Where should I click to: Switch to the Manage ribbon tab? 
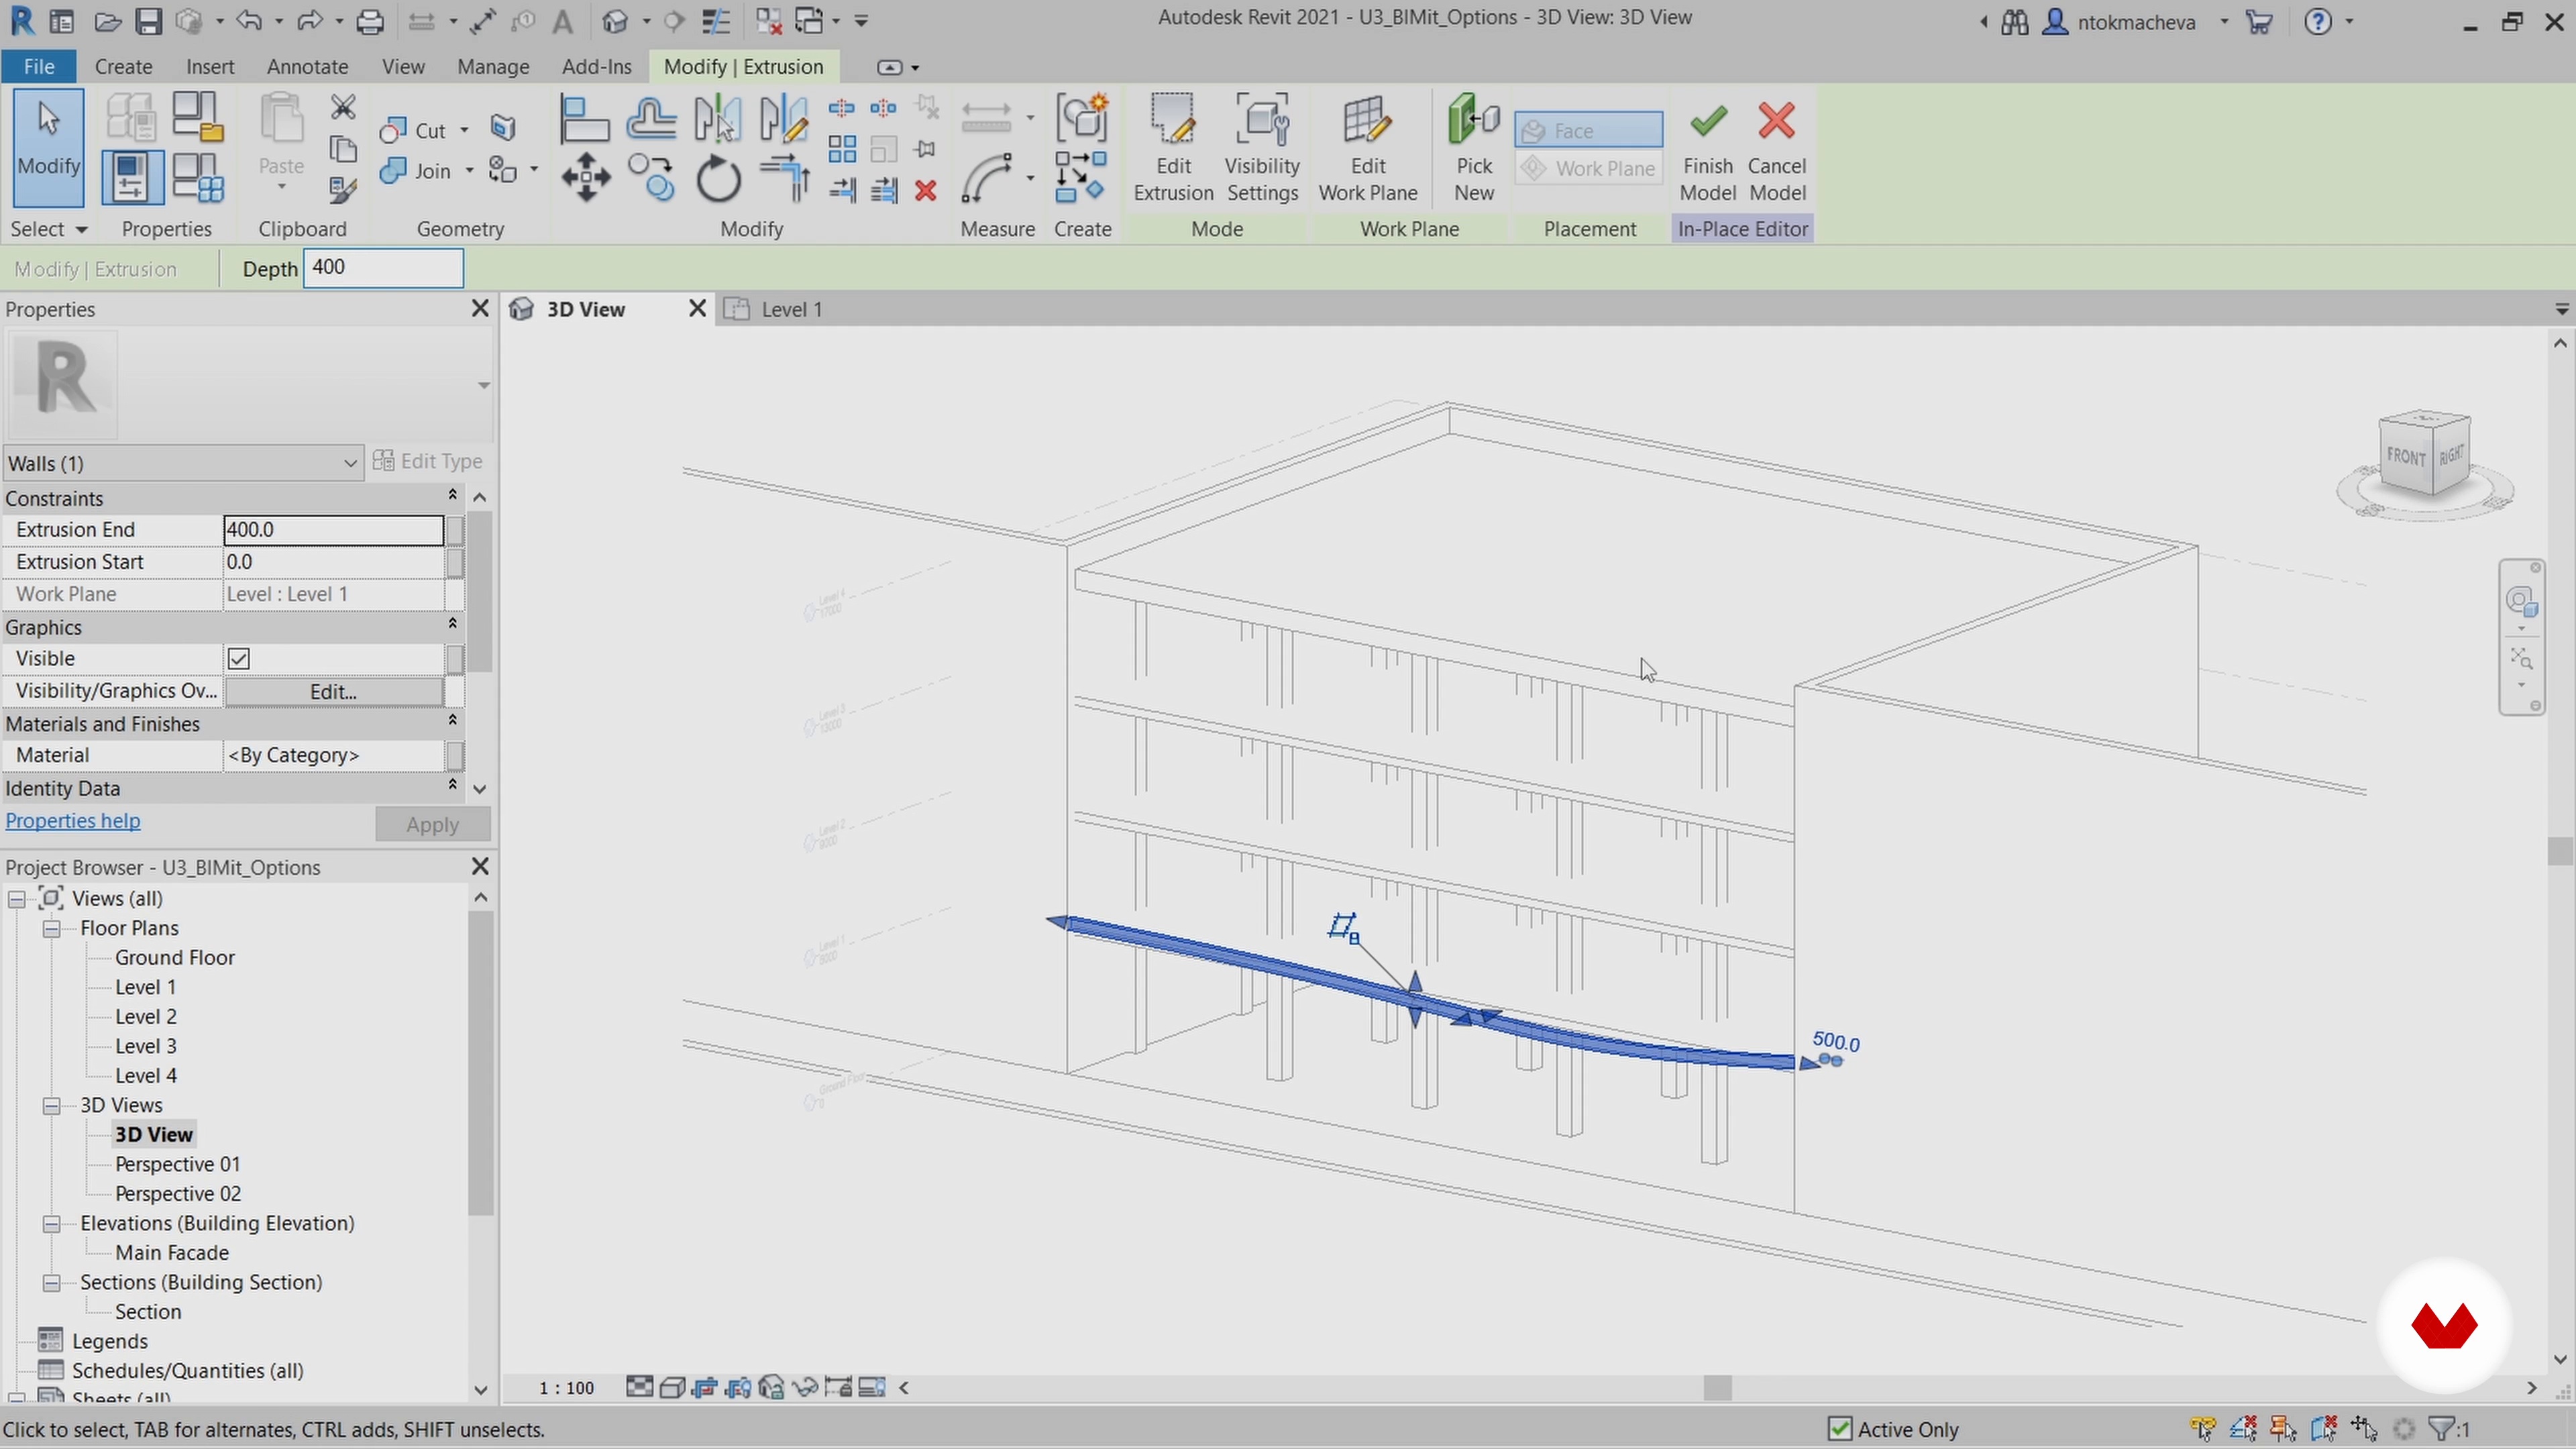point(493,66)
